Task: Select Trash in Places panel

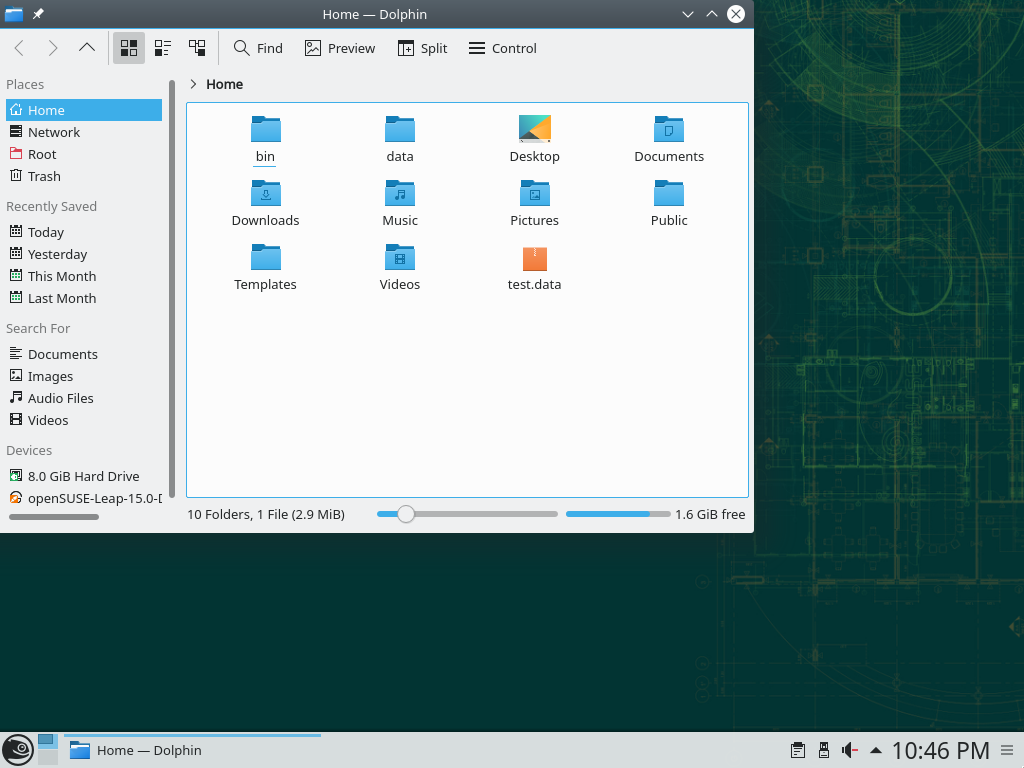Action: (x=44, y=176)
